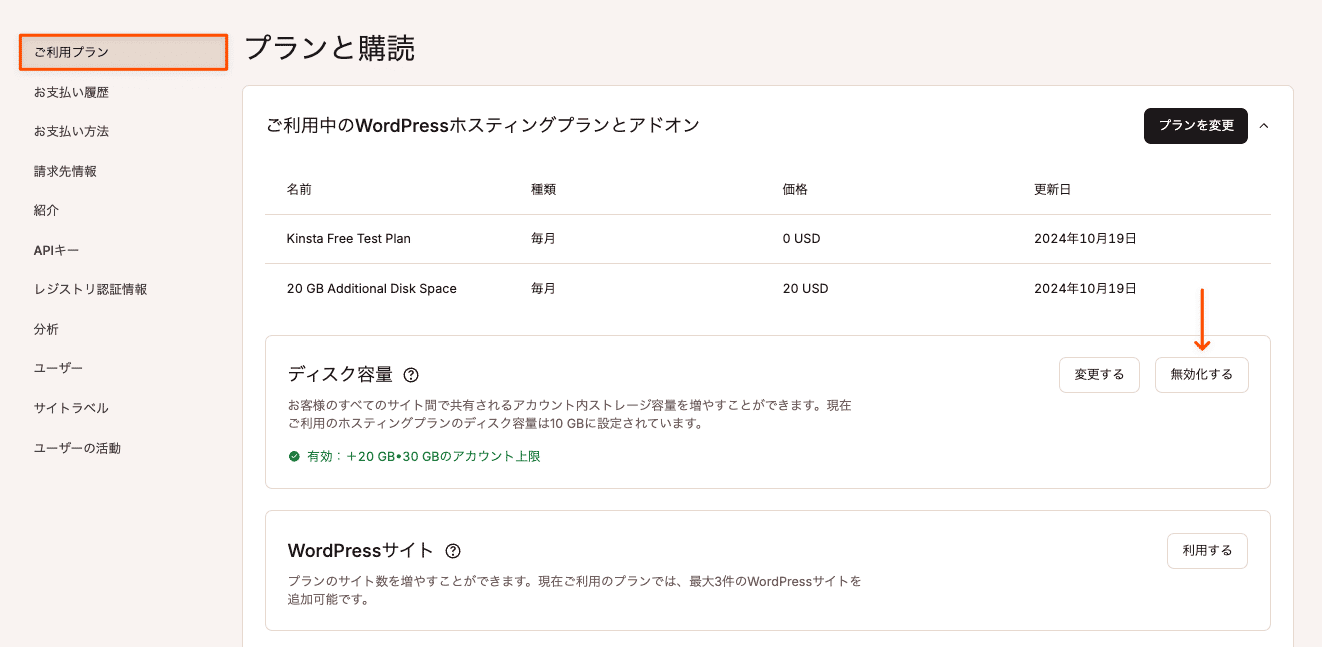Image resolution: width=1322 pixels, height=647 pixels.
Task: Click the プランを変更 button
Action: pos(1196,126)
